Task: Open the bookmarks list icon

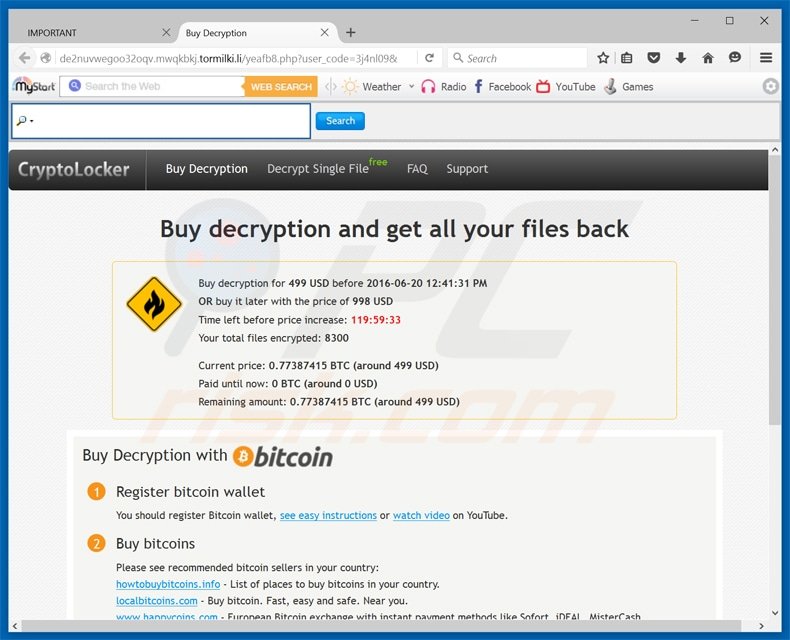Action: click(x=626, y=58)
